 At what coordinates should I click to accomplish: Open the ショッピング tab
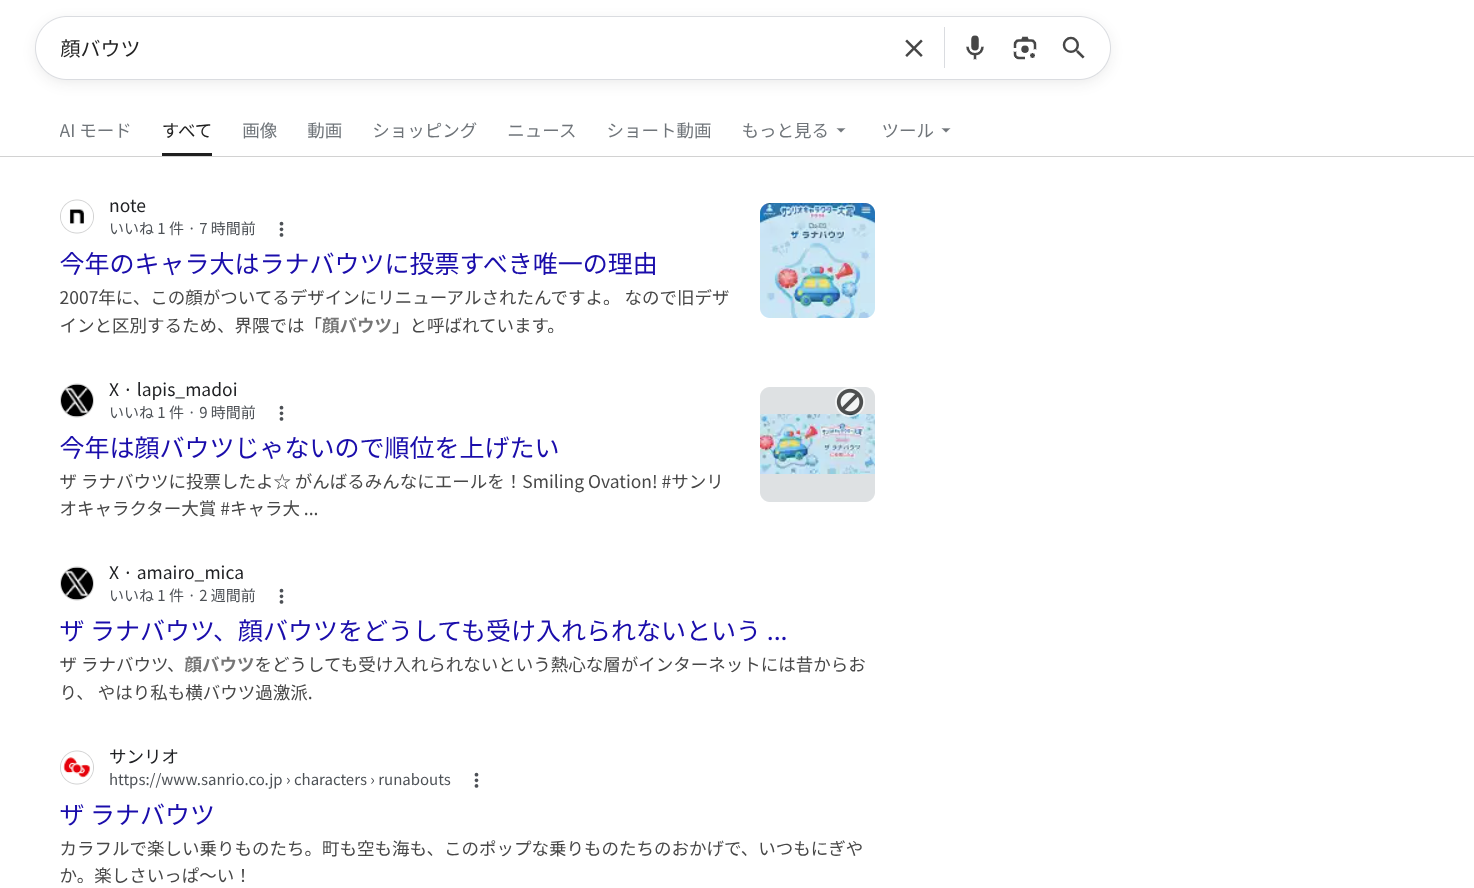click(x=424, y=131)
